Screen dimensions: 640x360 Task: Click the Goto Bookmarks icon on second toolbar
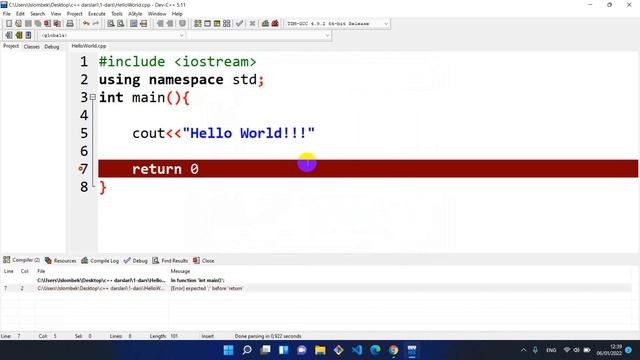tap(28, 35)
